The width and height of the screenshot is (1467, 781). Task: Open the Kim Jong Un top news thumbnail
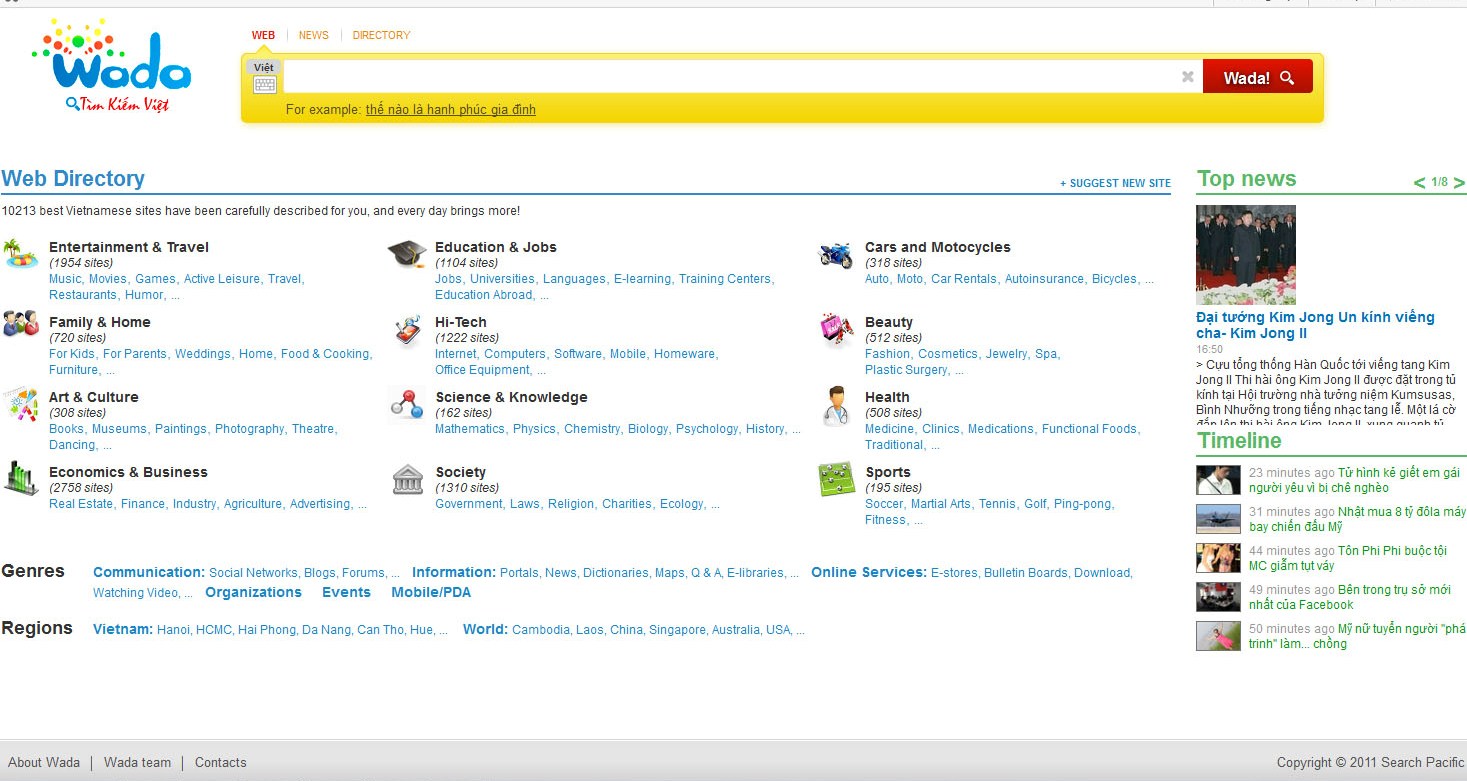(x=1245, y=255)
